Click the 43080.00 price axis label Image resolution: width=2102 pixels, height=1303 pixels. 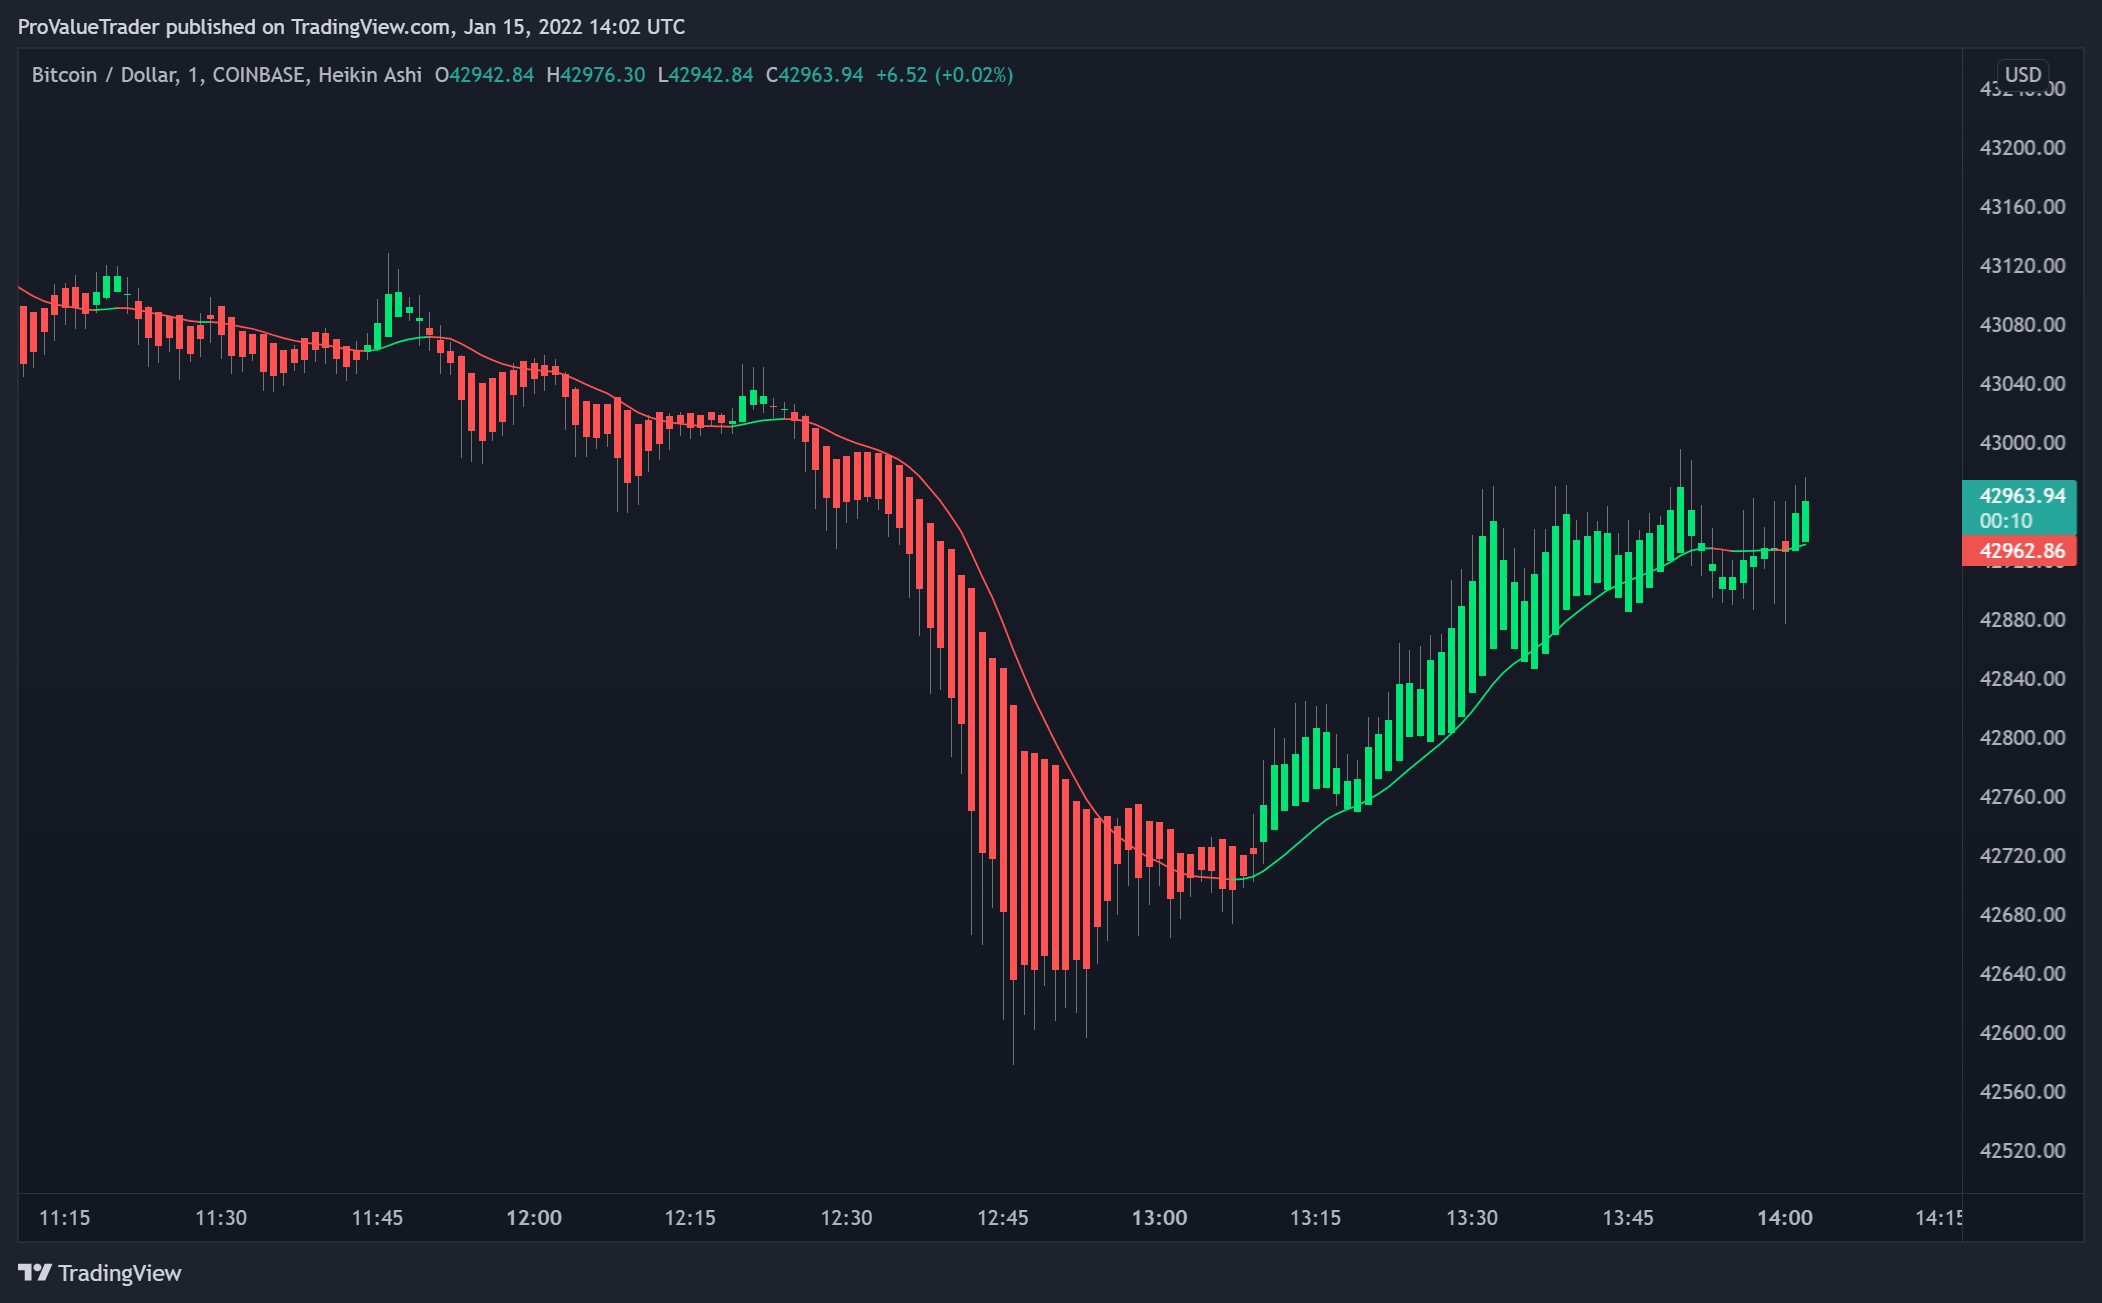click(x=2022, y=325)
